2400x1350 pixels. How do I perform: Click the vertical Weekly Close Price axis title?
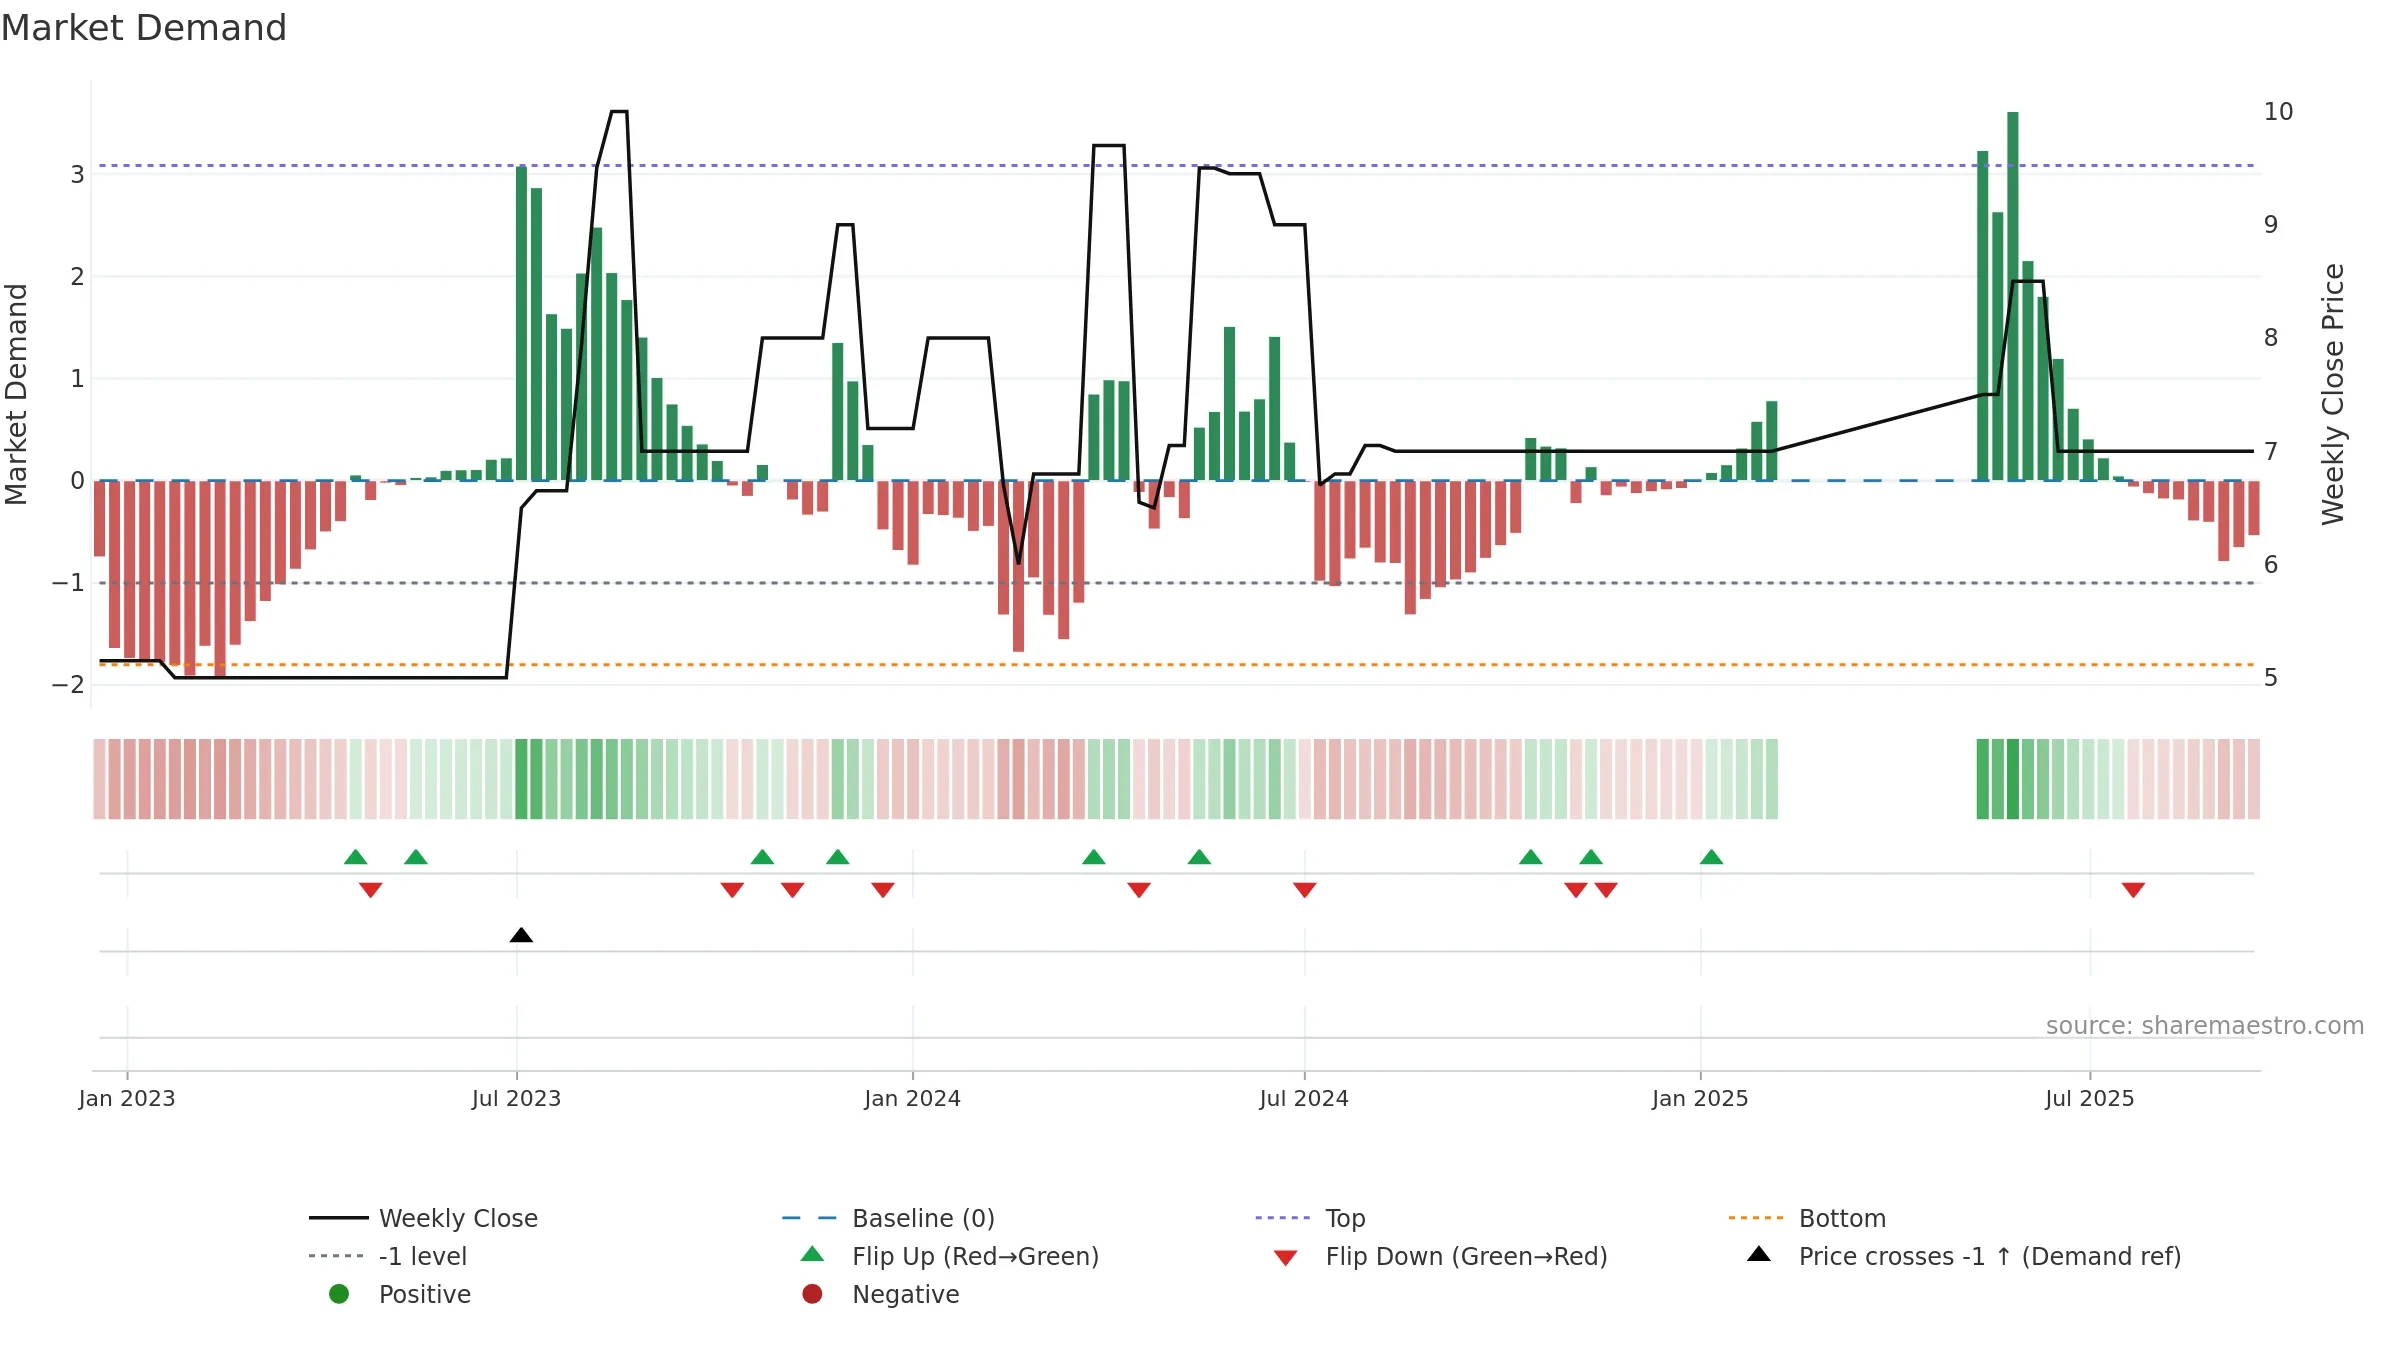pos(2333,394)
